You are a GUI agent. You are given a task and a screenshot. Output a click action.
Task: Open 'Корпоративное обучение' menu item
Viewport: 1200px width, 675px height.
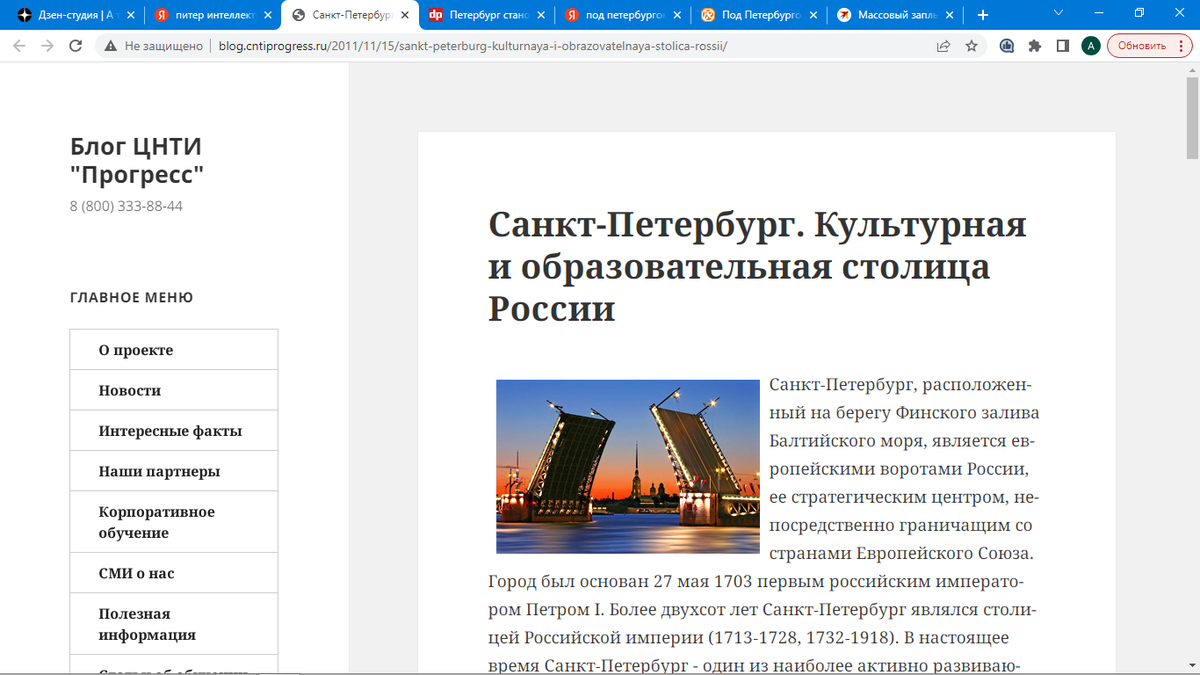[x=174, y=522]
